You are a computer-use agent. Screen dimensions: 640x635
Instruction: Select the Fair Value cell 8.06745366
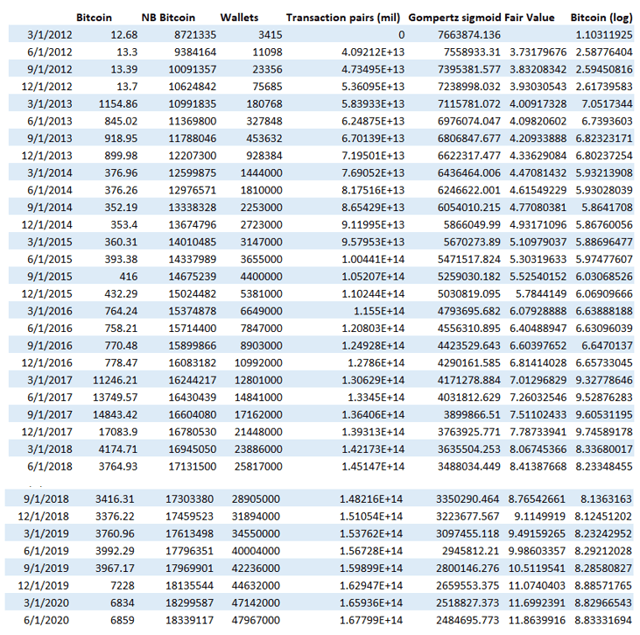(x=538, y=449)
